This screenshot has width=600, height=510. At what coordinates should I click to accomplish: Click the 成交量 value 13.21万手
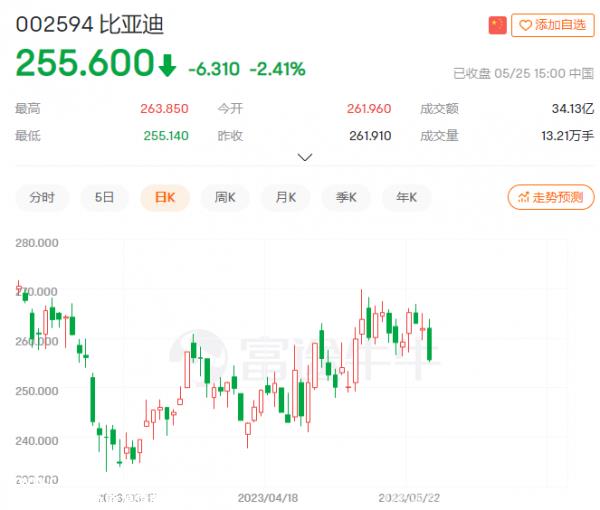pos(567,136)
